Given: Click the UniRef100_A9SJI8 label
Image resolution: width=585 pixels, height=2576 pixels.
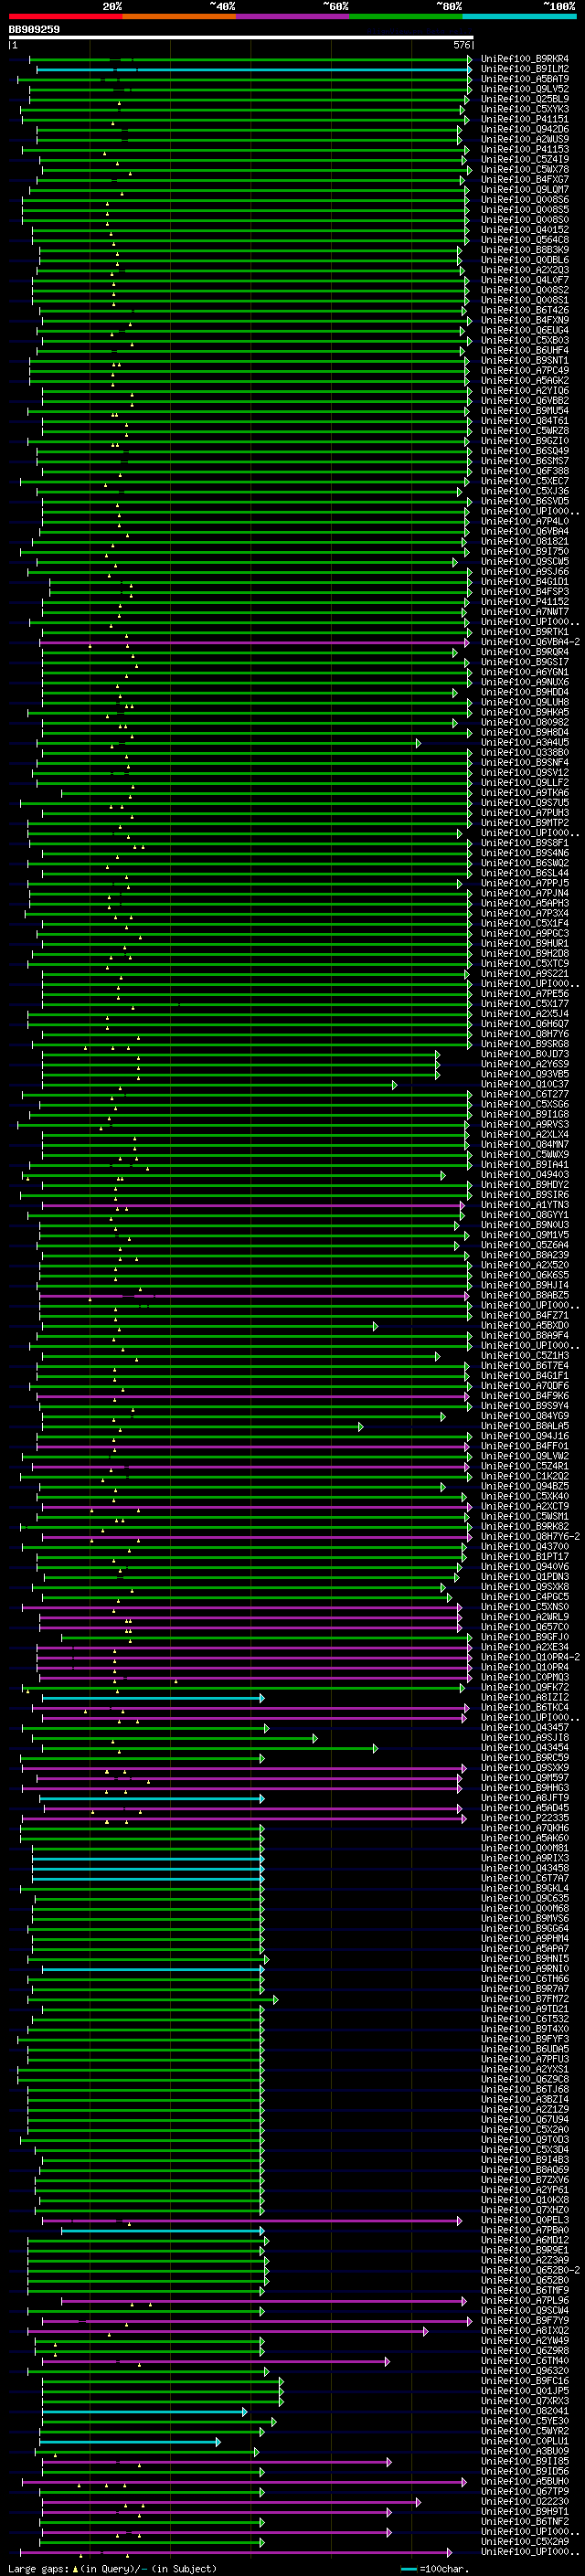Looking at the screenshot, I should (525, 1737).
